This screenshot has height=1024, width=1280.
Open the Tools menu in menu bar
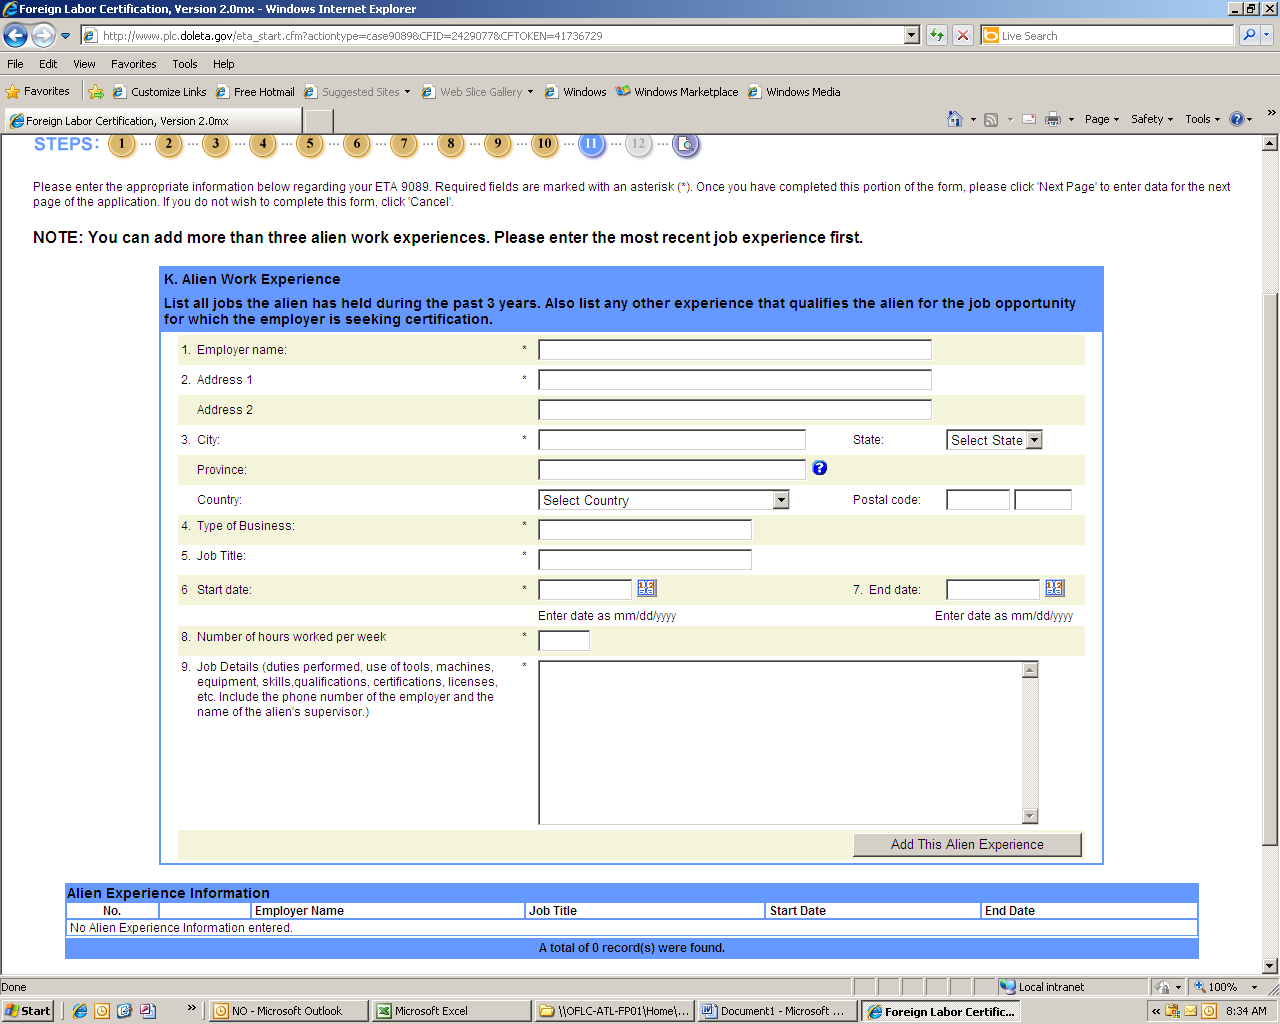(x=185, y=64)
